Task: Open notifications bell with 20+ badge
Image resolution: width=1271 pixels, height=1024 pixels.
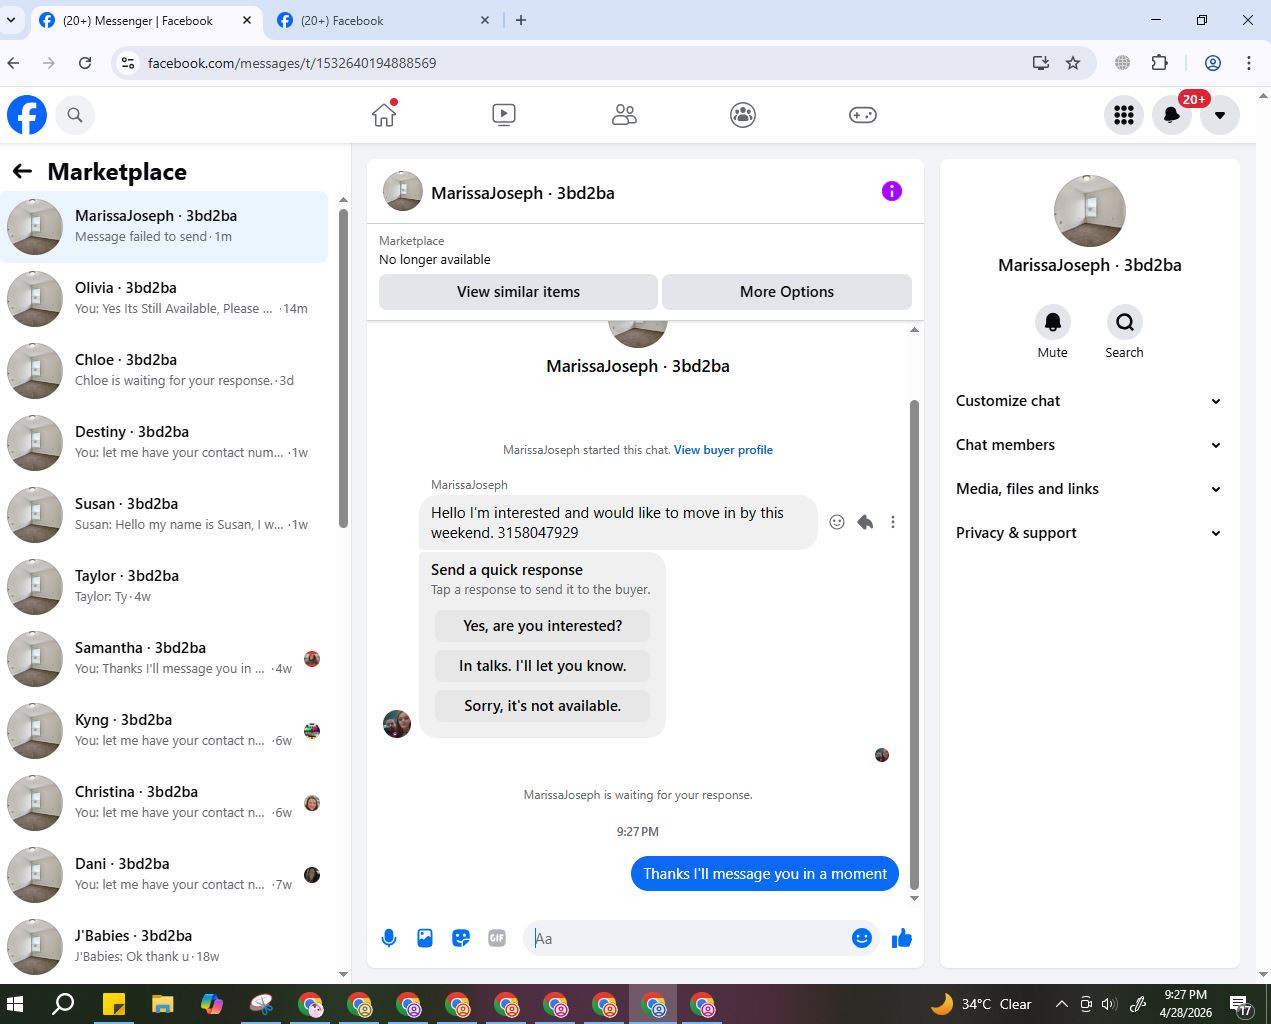Action: [1172, 115]
